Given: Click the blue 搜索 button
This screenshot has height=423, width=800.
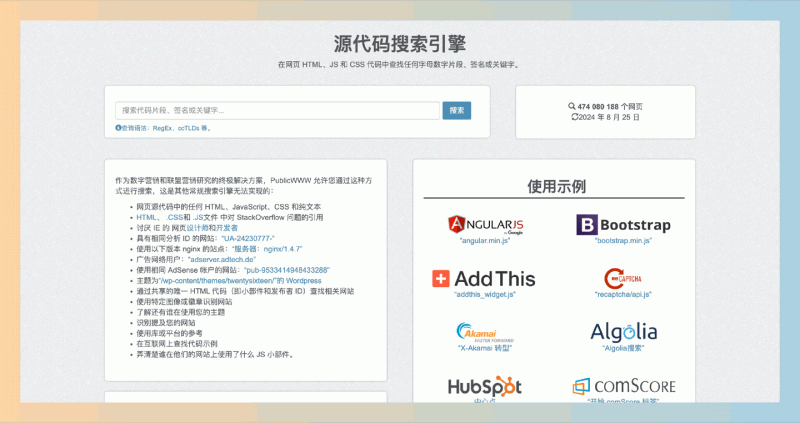Looking at the screenshot, I should 457,110.
